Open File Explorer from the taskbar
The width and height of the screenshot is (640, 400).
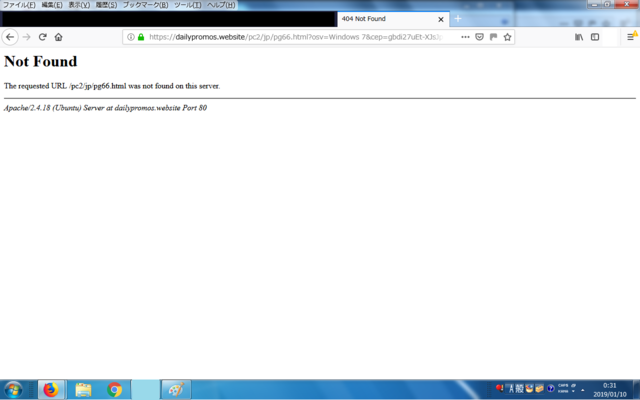point(83,390)
